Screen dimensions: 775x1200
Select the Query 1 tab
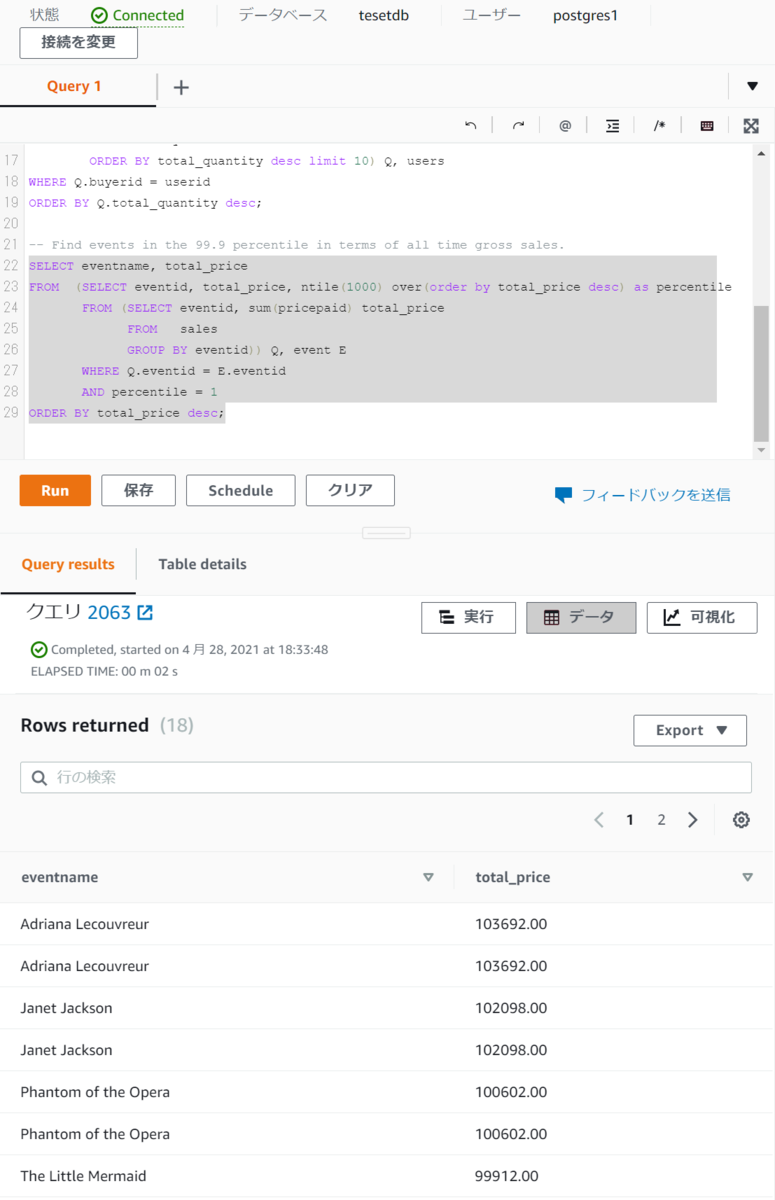click(75, 86)
